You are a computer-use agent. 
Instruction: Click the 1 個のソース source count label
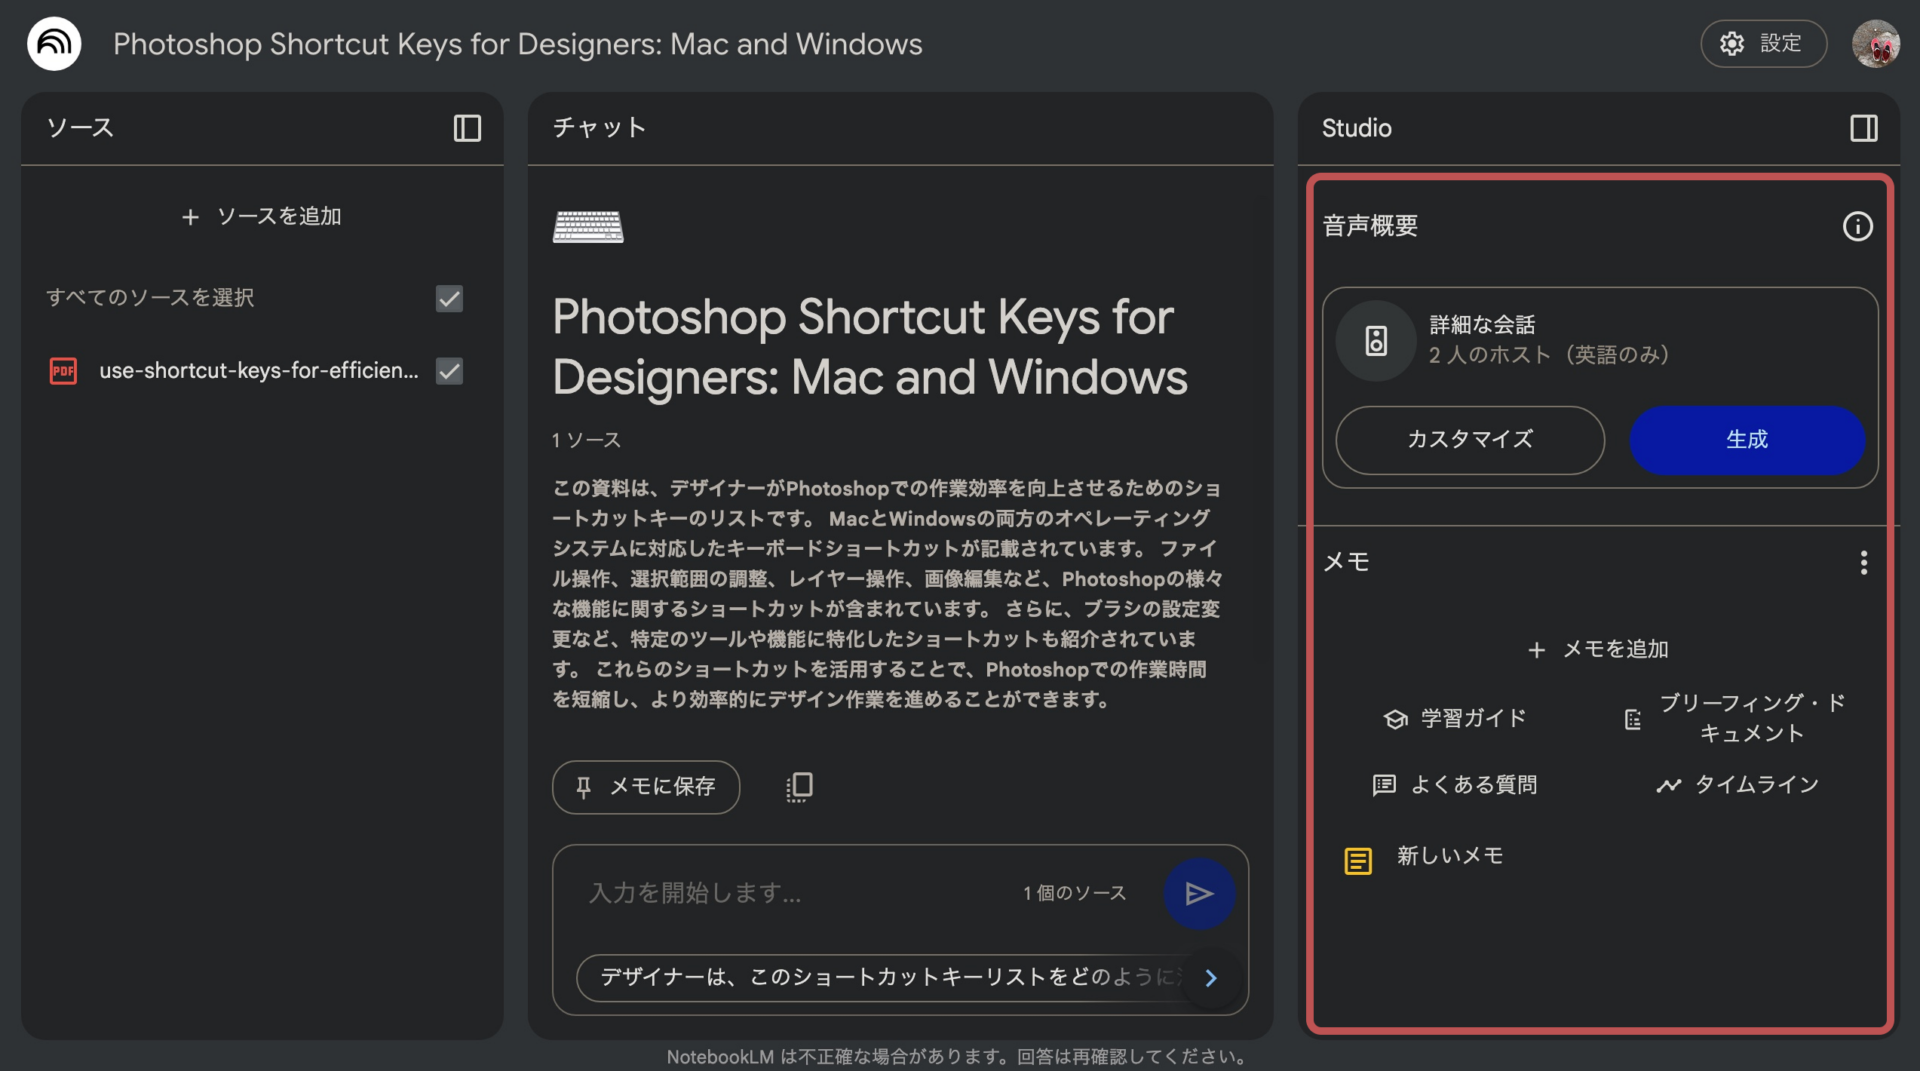pyautogui.click(x=1074, y=893)
